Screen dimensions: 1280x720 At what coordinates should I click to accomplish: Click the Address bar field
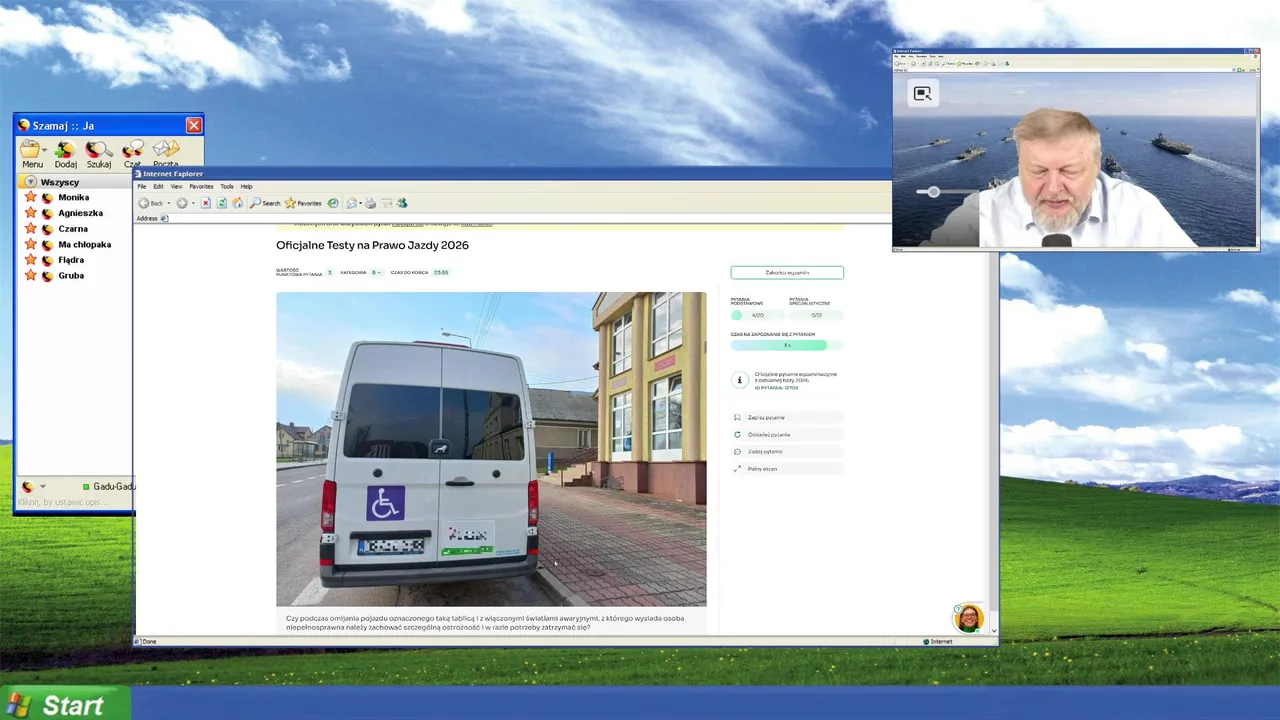pyautogui.click(x=525, y=218)
